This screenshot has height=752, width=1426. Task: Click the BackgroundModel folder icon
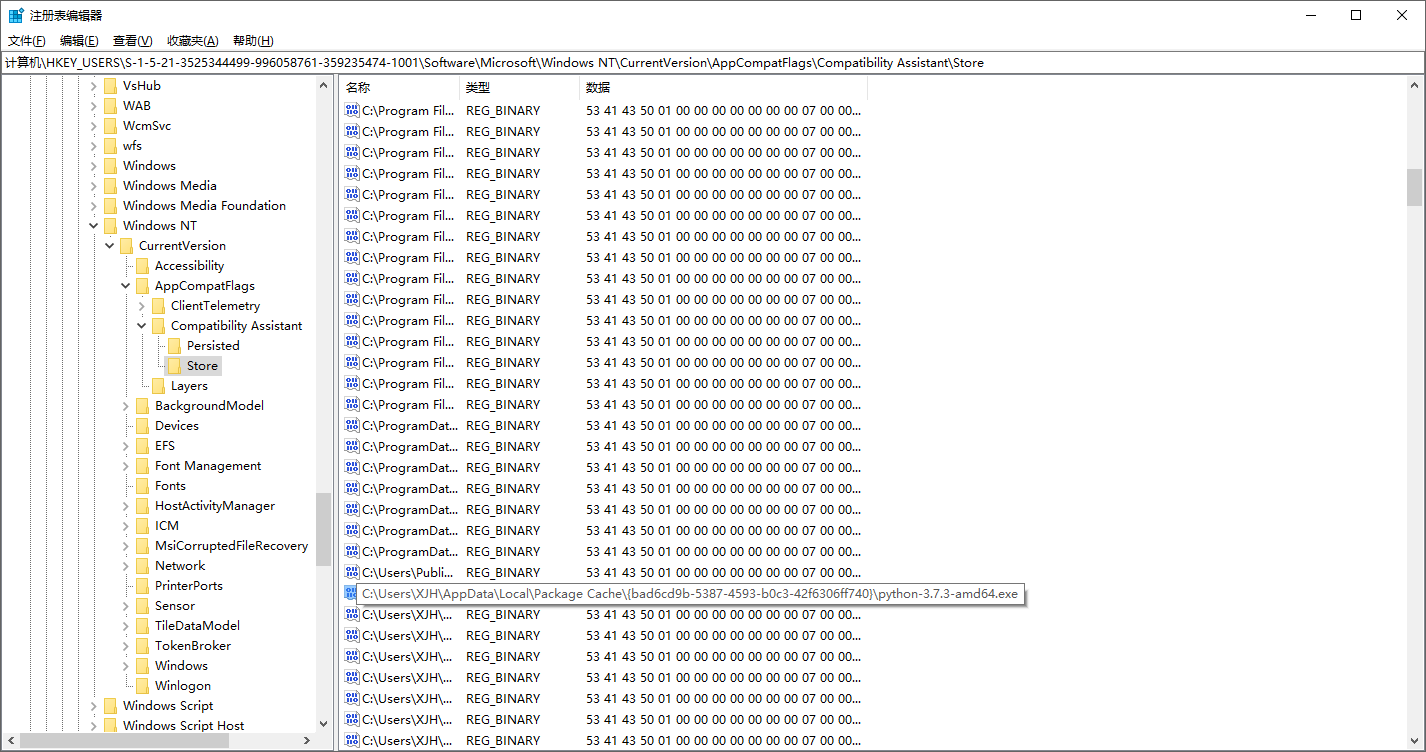(x=142, y=406)
